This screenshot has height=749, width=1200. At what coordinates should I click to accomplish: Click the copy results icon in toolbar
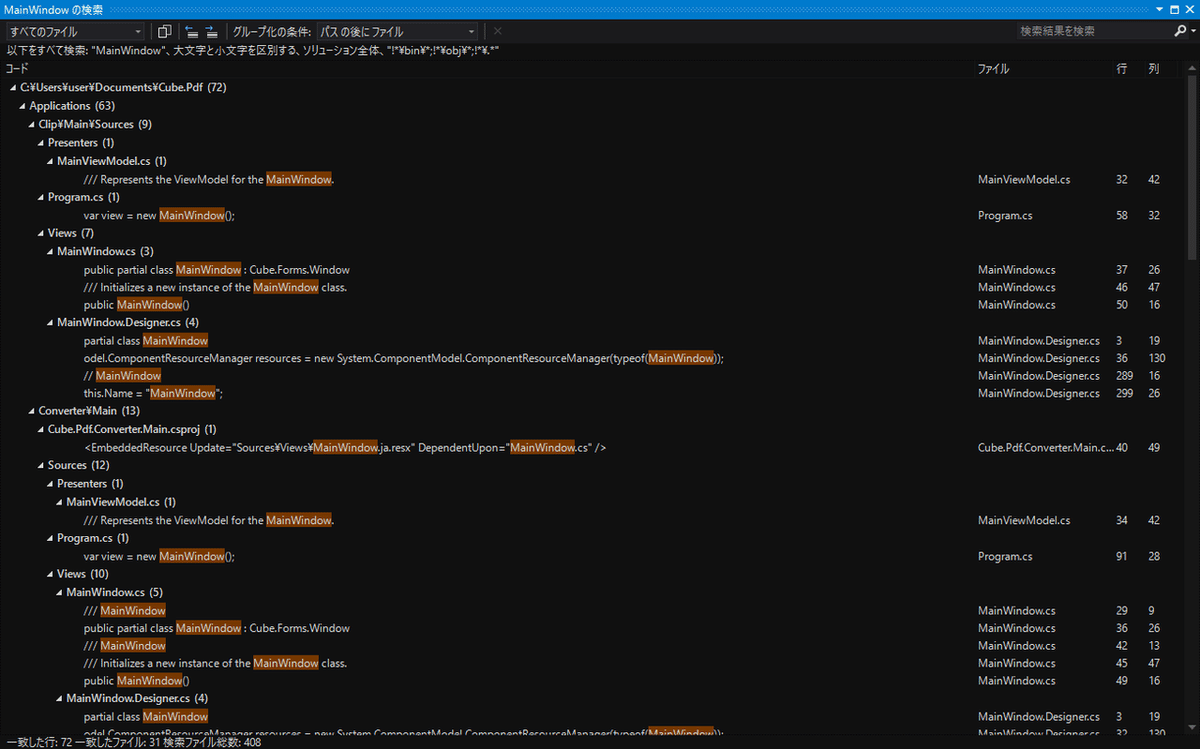[x=165, y=31]
